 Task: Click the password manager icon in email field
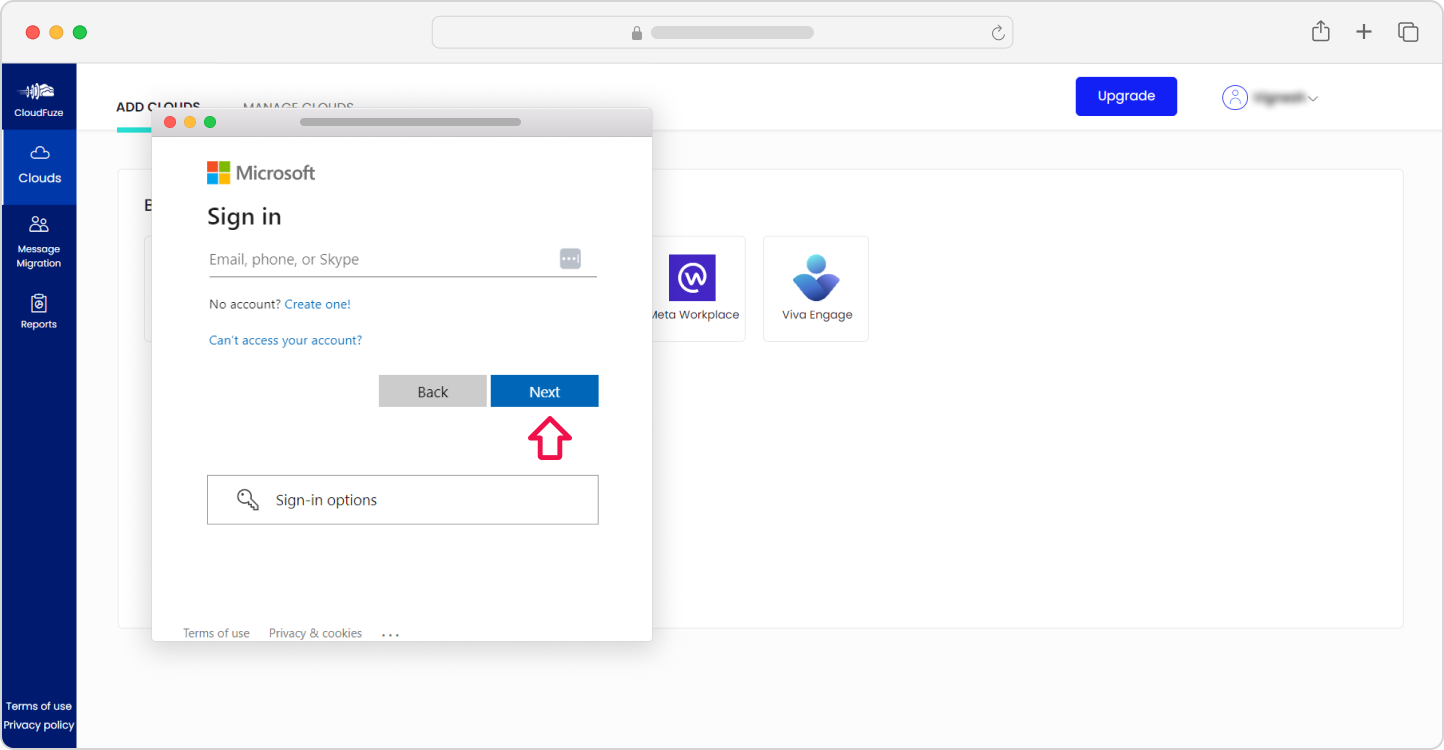pos(570,259)
